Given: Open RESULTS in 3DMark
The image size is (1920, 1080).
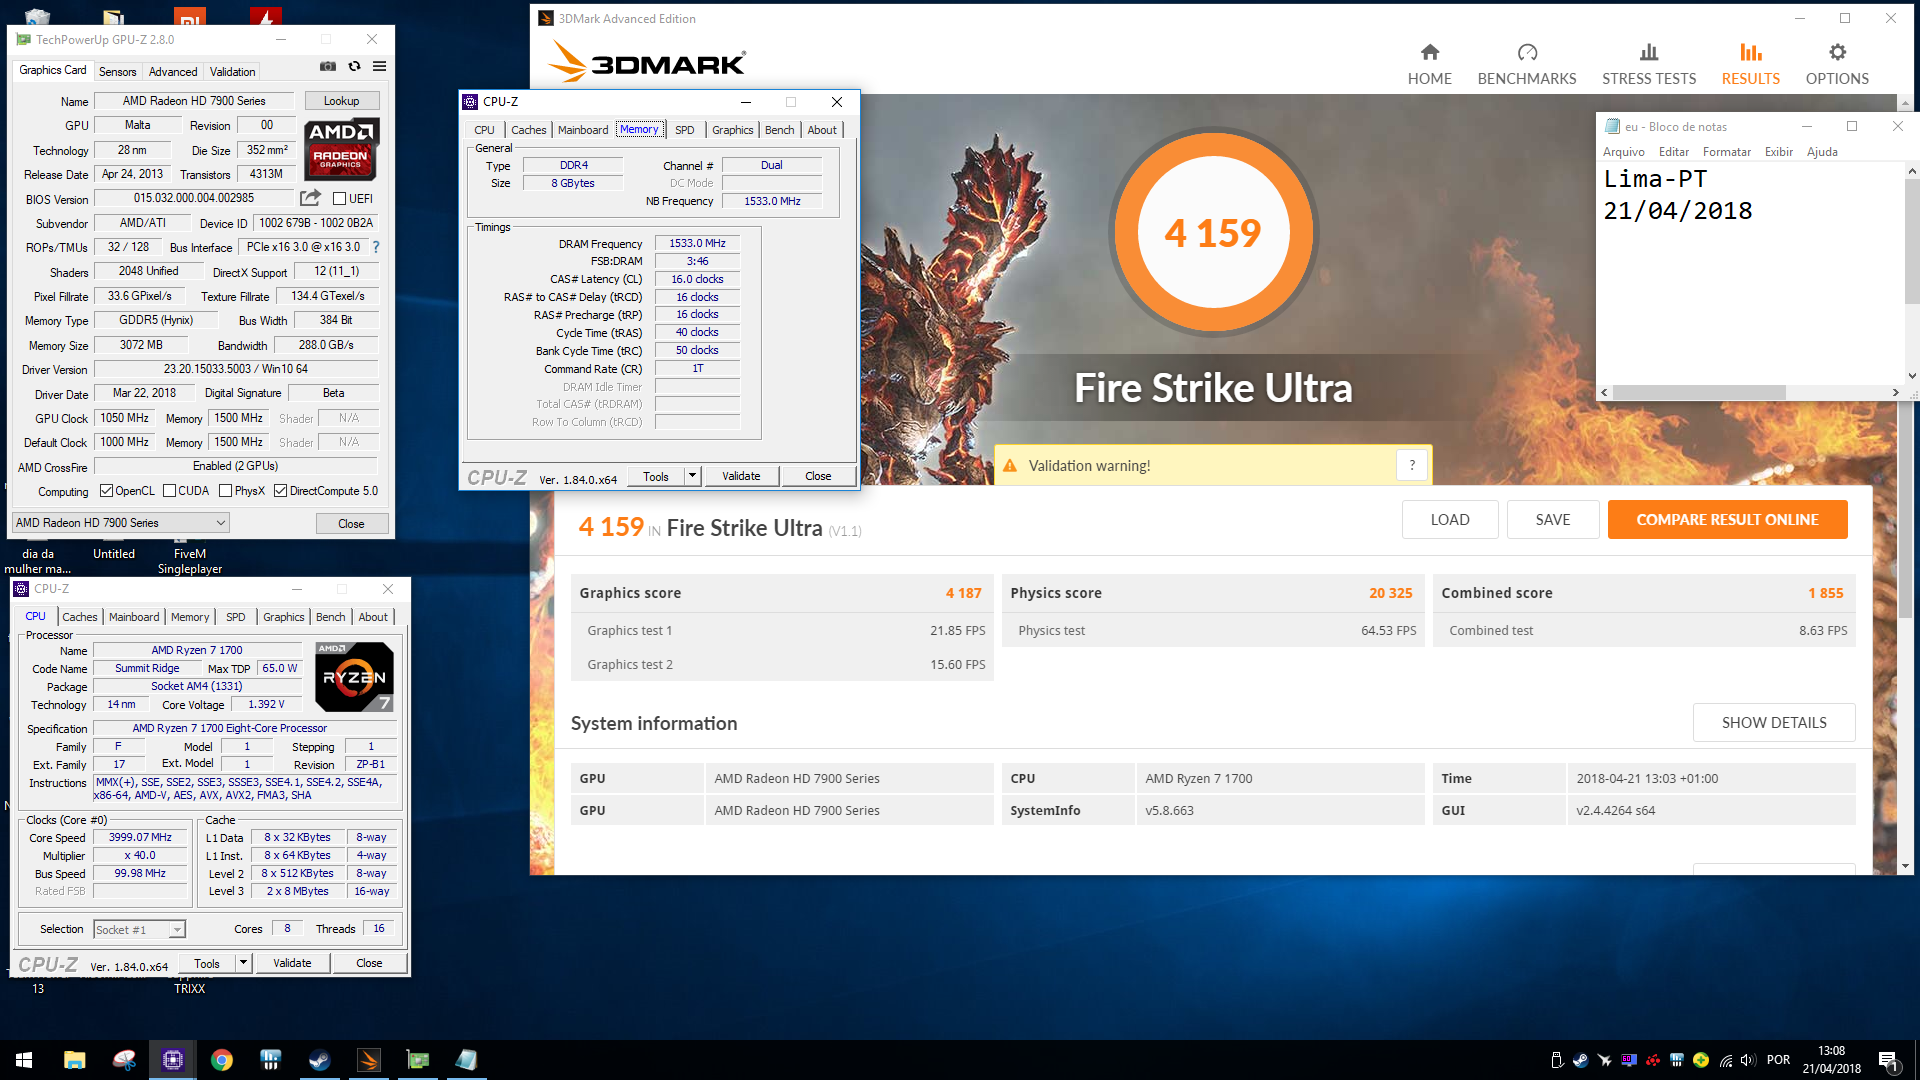Looking at the screenshot, I should point(1750,64).
